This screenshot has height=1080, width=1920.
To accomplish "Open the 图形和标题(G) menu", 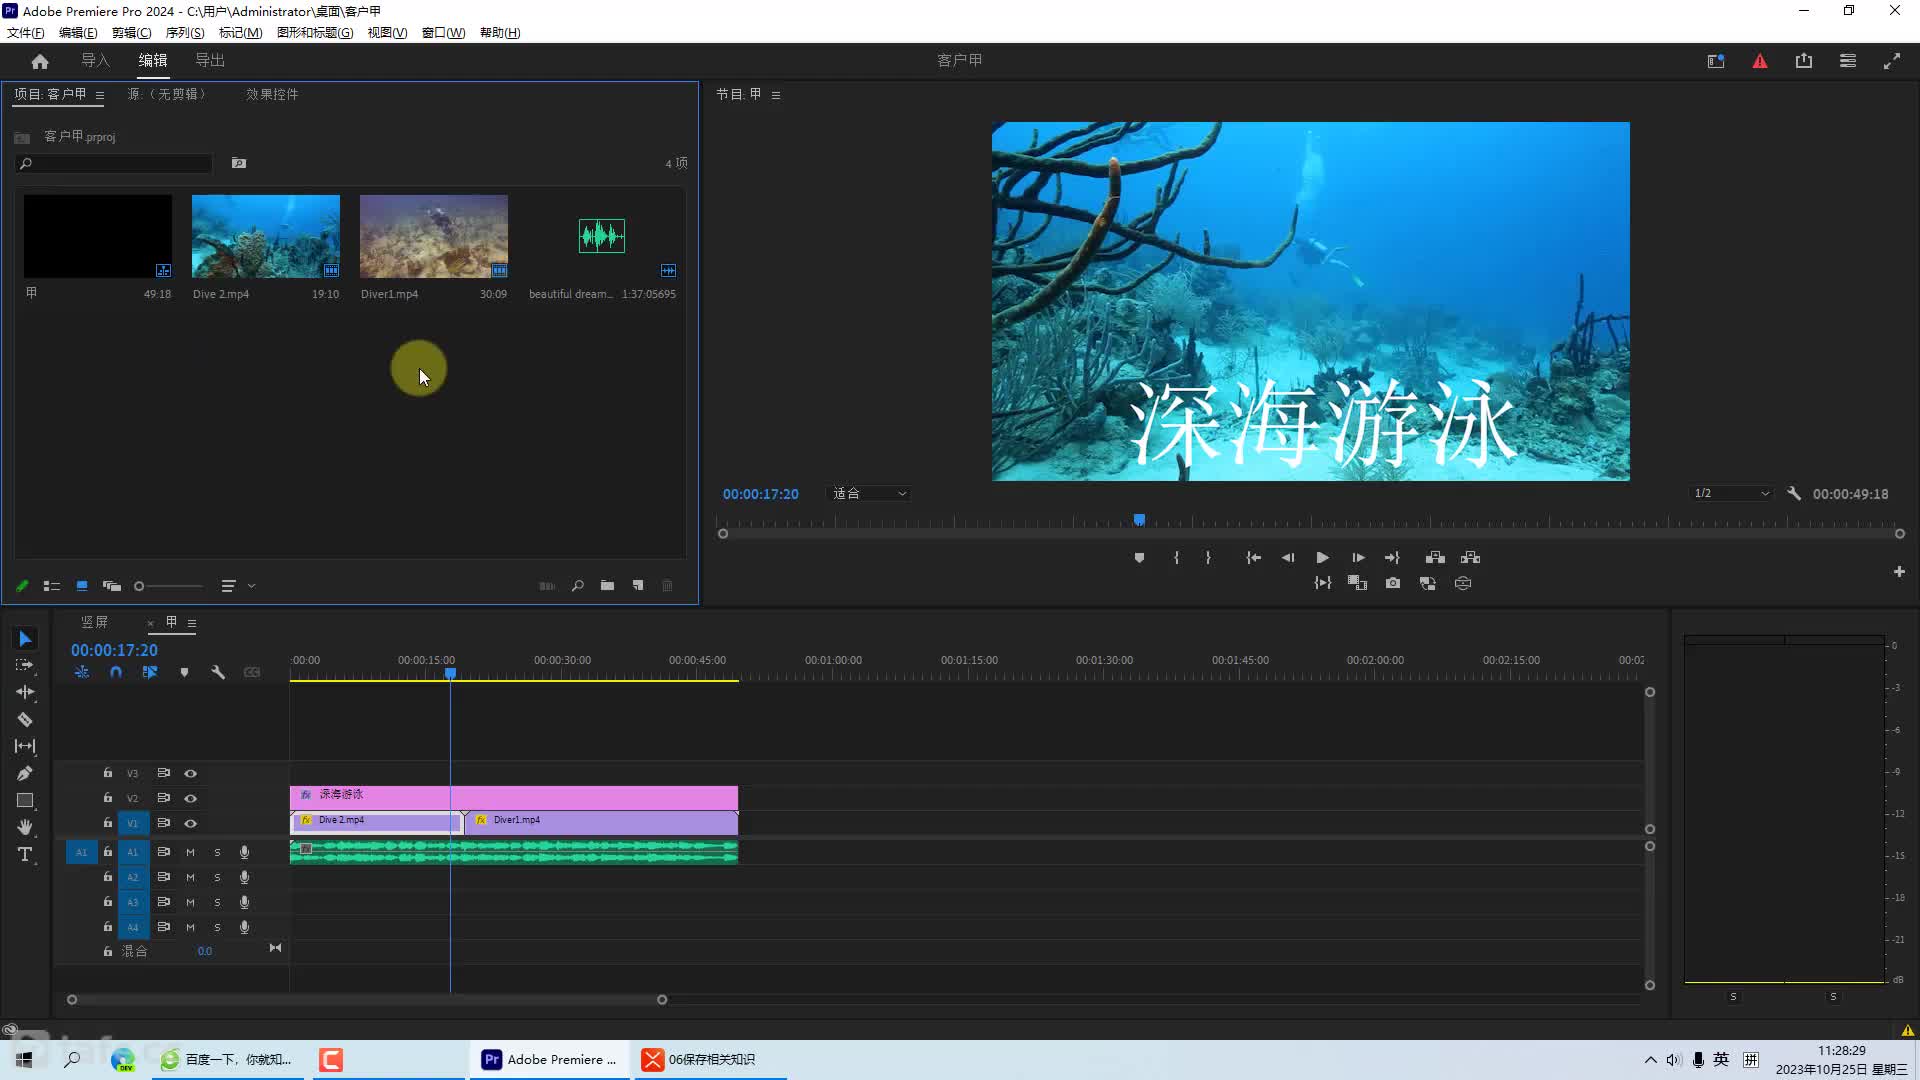I will [314, 33].
